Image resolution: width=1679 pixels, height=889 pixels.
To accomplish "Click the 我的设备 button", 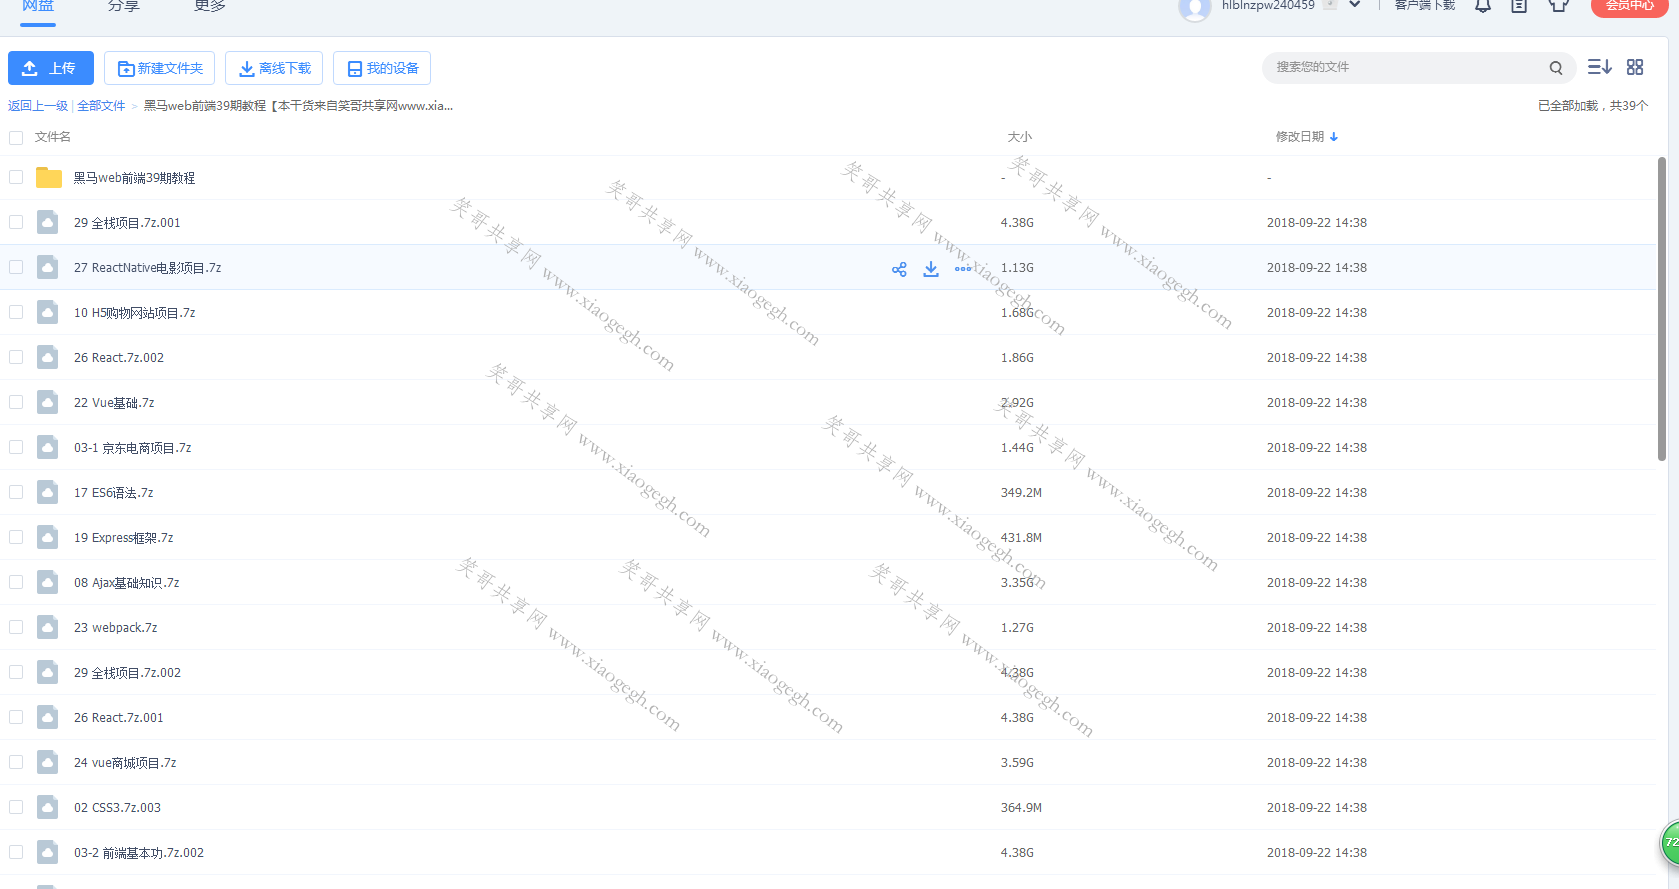I will pos(382,68).
